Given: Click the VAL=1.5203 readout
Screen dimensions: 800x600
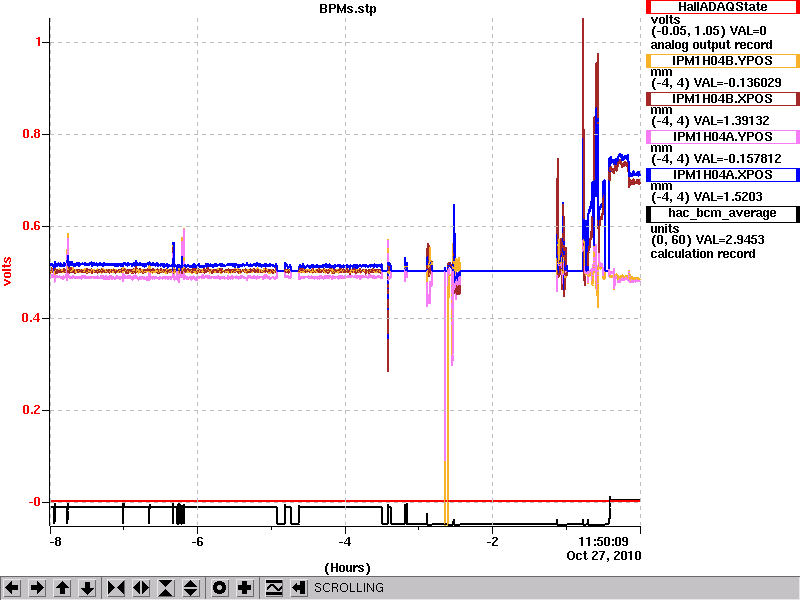Looking at the screenshot, I should click(729, 197).
